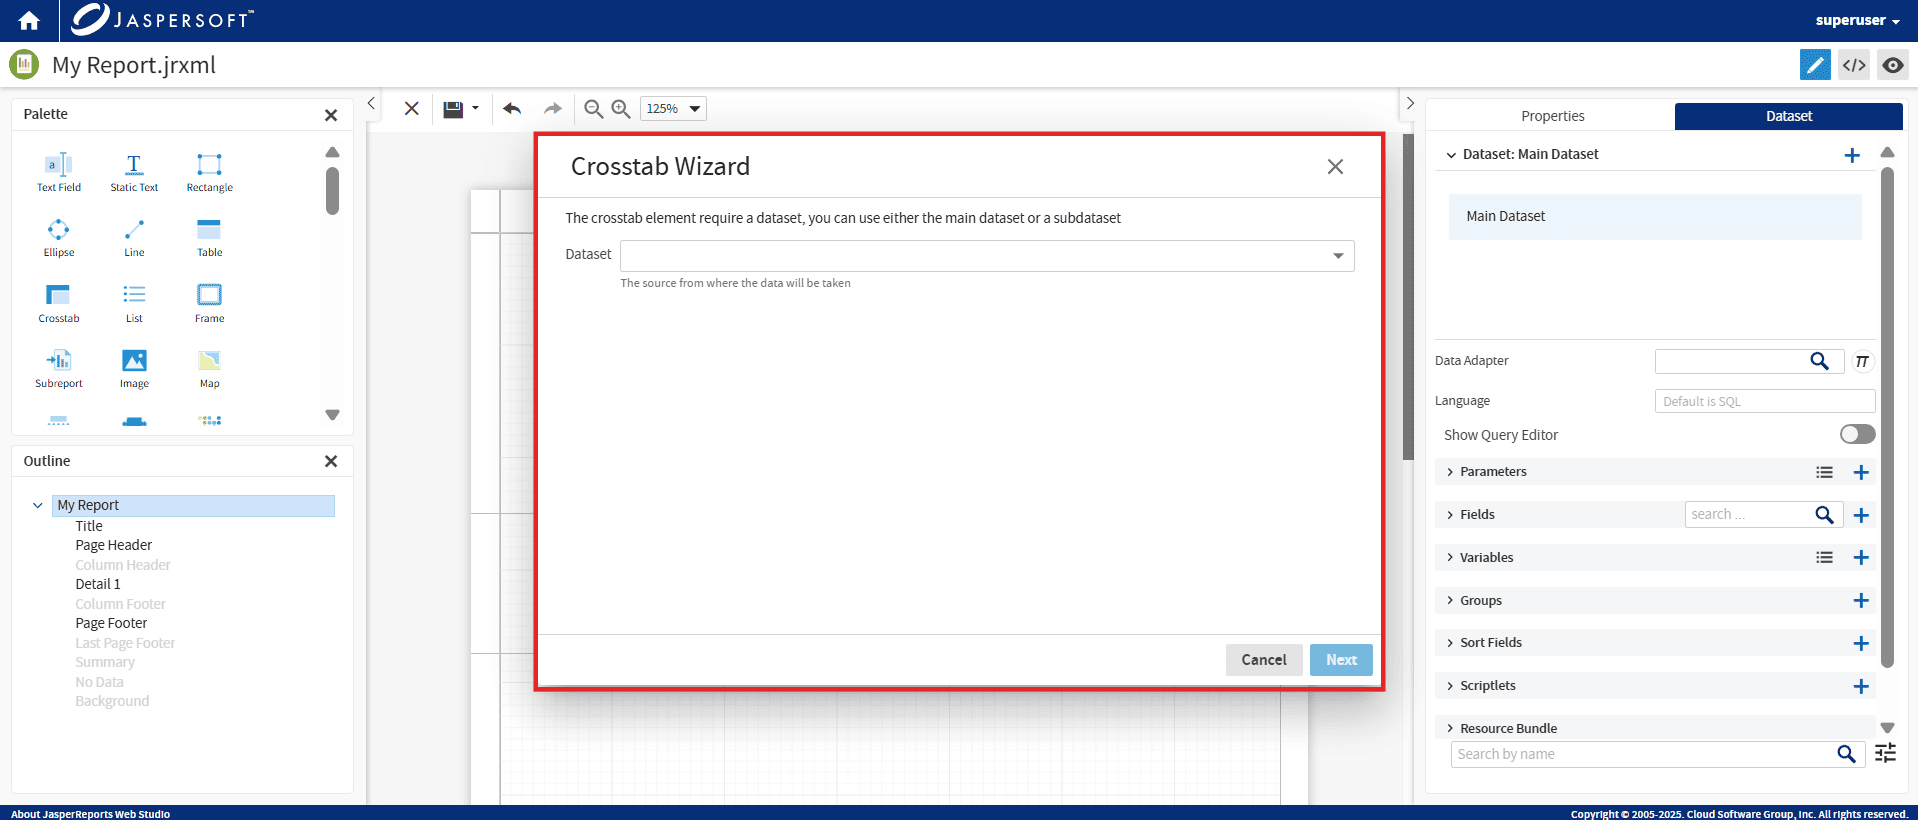Switch to preview mode eye icon
Screen dimensions: 1918x820
coord(1892,65)
